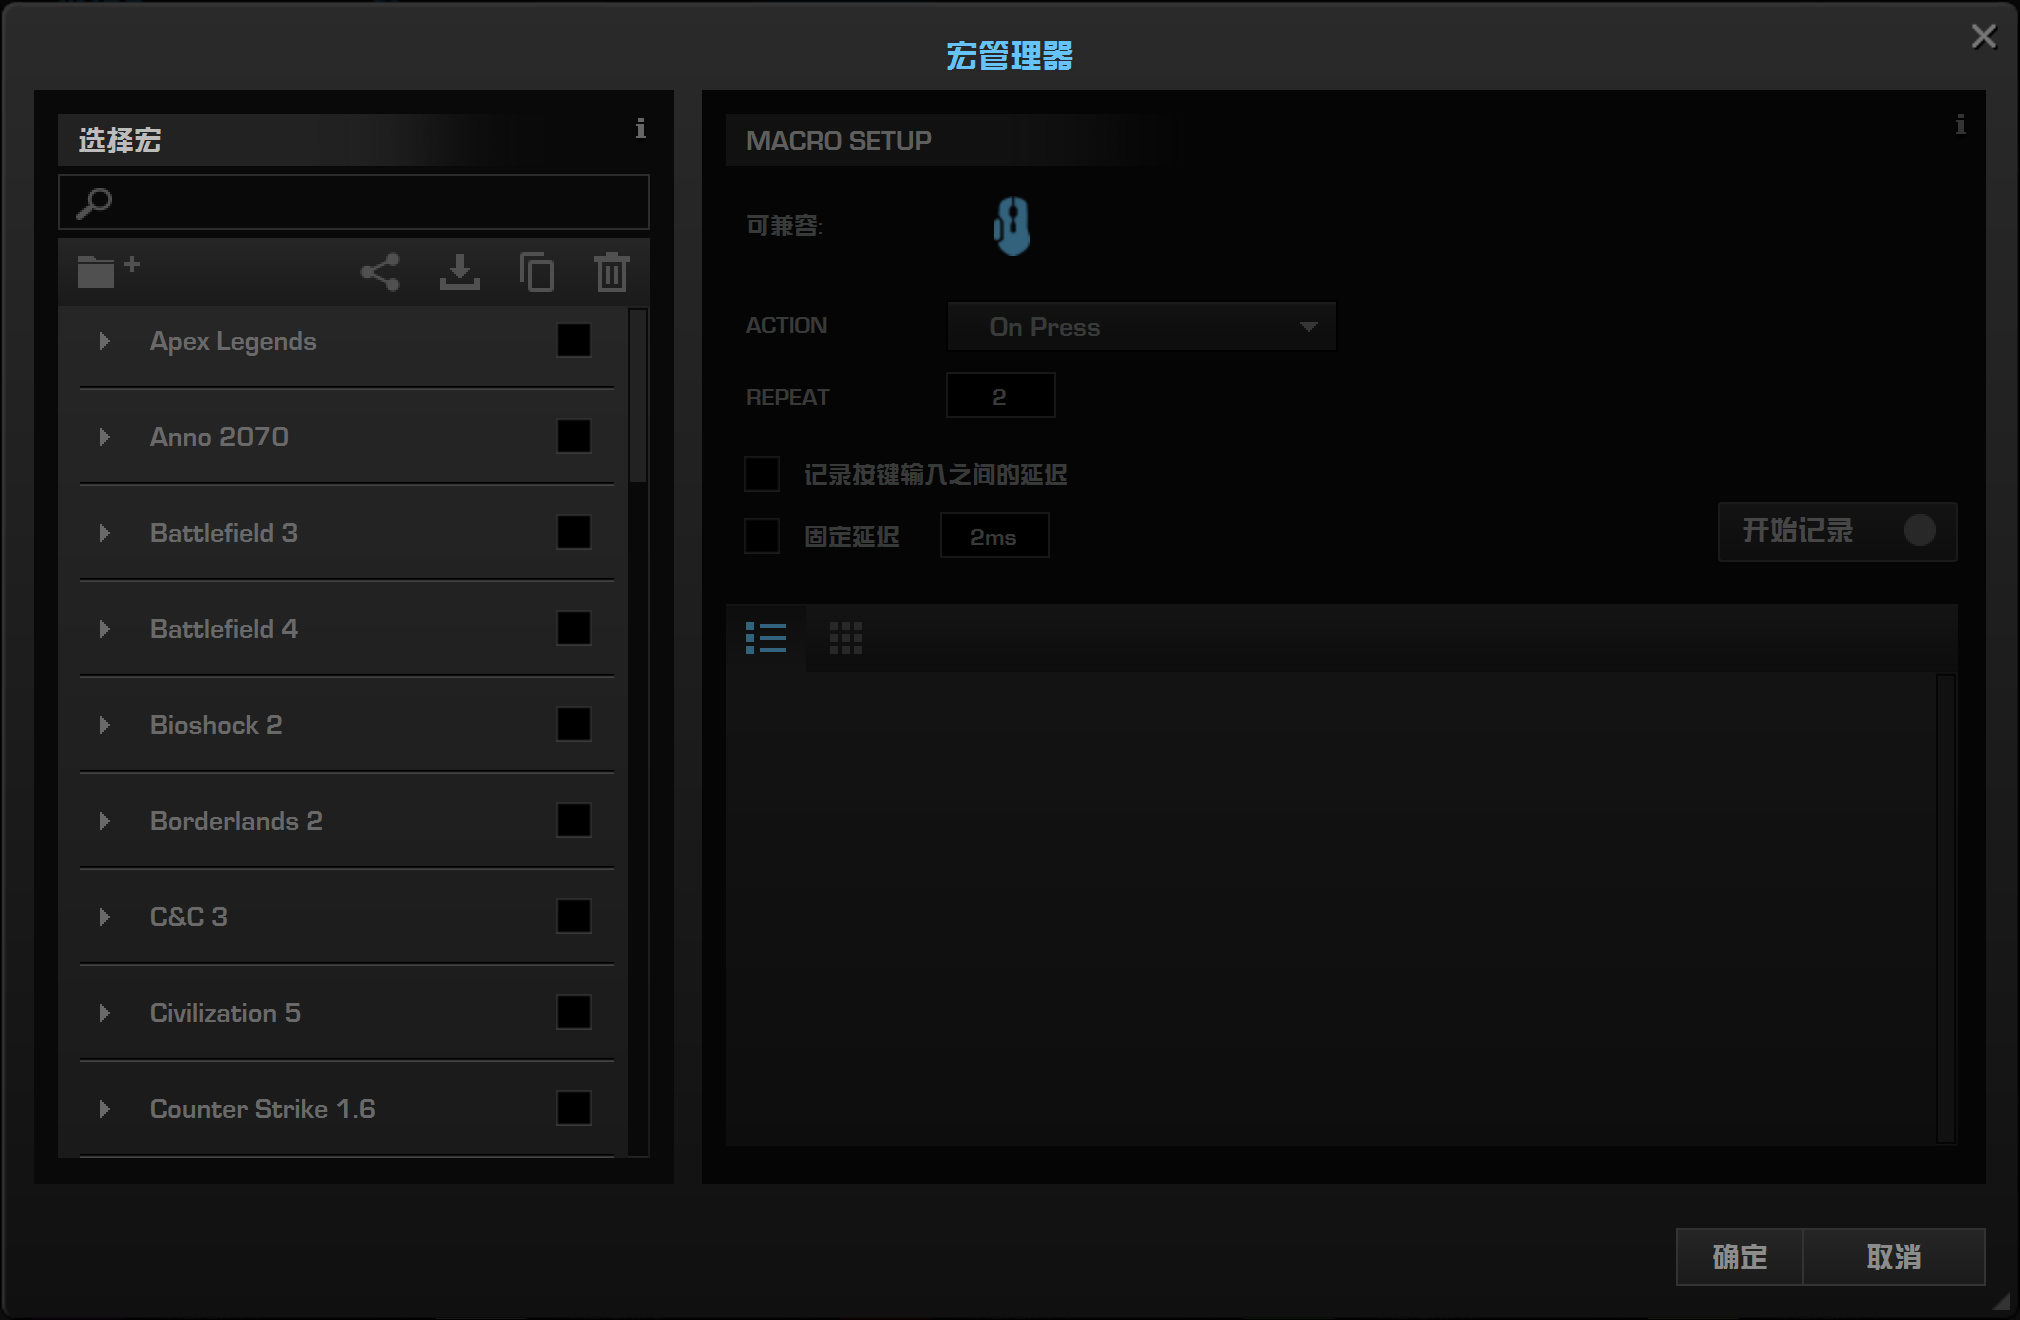Switch to grid view of macro steps
Image resolution: width=2020 pixels, height=1320 pixels.
(846, 638)
